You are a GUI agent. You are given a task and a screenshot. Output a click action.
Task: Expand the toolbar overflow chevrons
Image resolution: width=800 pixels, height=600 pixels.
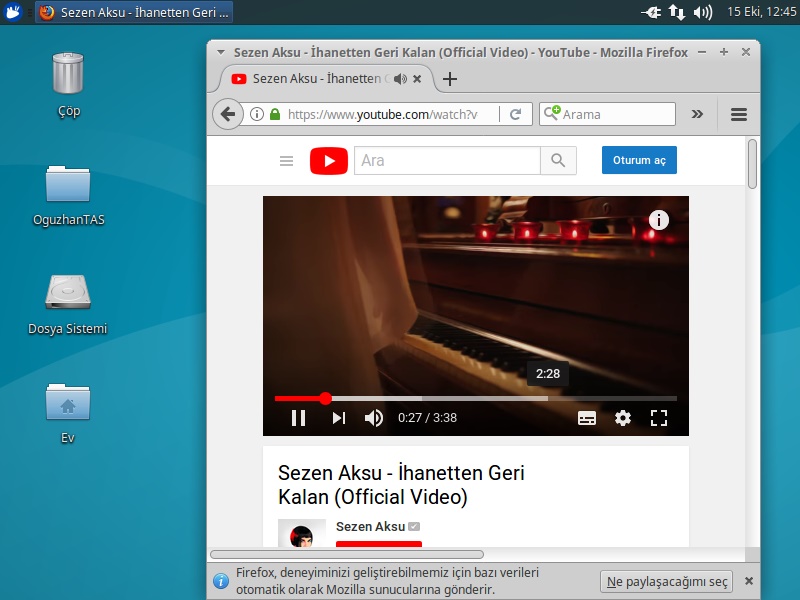697,114
